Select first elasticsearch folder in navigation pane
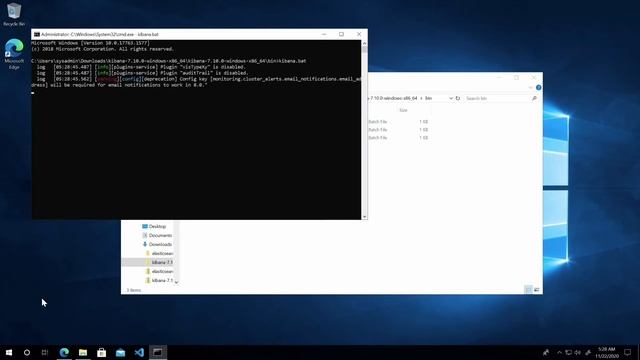This screenshot has height=360, width=640. [159, 253]
